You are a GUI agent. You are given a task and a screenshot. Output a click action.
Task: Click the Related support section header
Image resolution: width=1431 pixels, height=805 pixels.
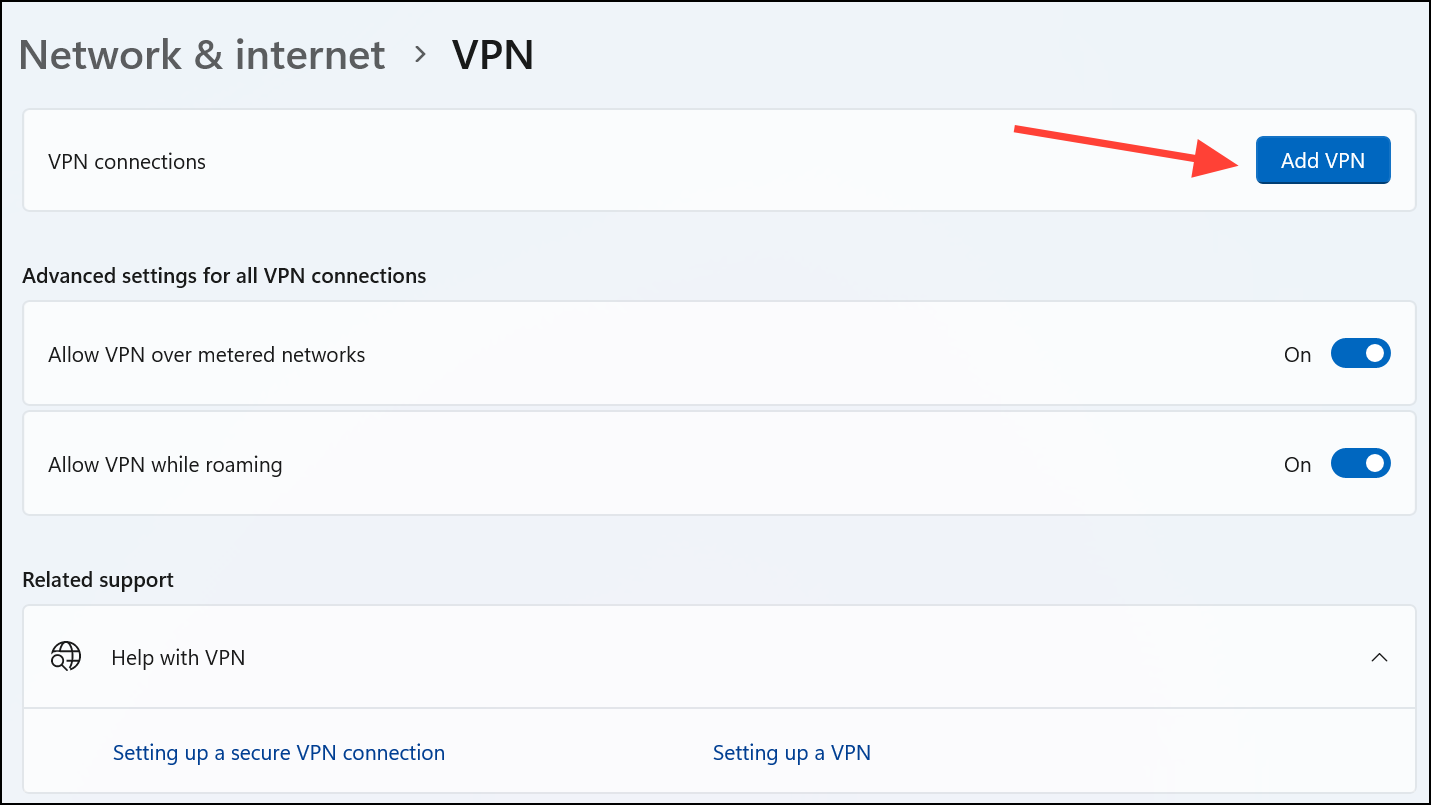point(97,579)
